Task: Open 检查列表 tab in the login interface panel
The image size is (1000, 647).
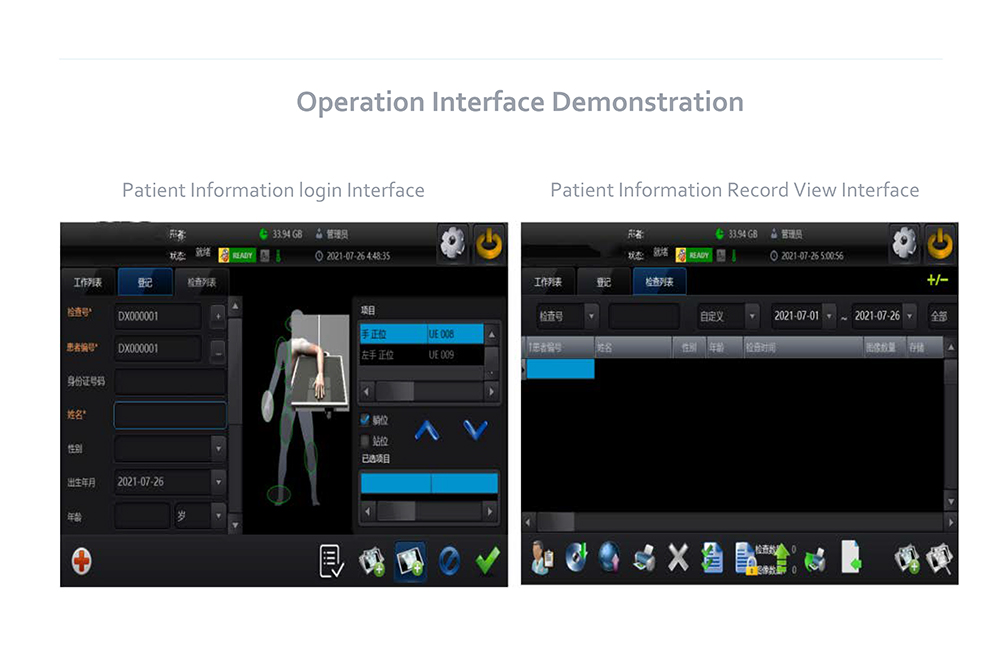Action: click(x=202, y=282)
